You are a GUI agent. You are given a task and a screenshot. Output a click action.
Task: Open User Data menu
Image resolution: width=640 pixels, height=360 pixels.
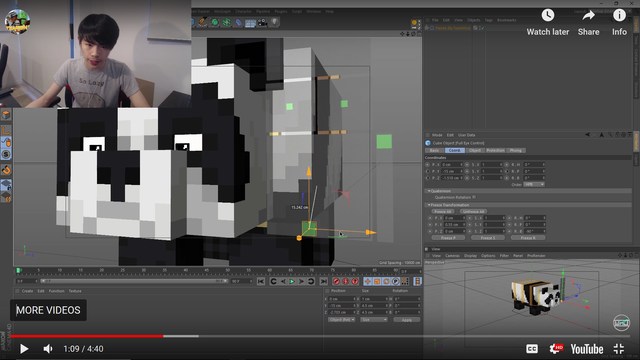(467, 135)
